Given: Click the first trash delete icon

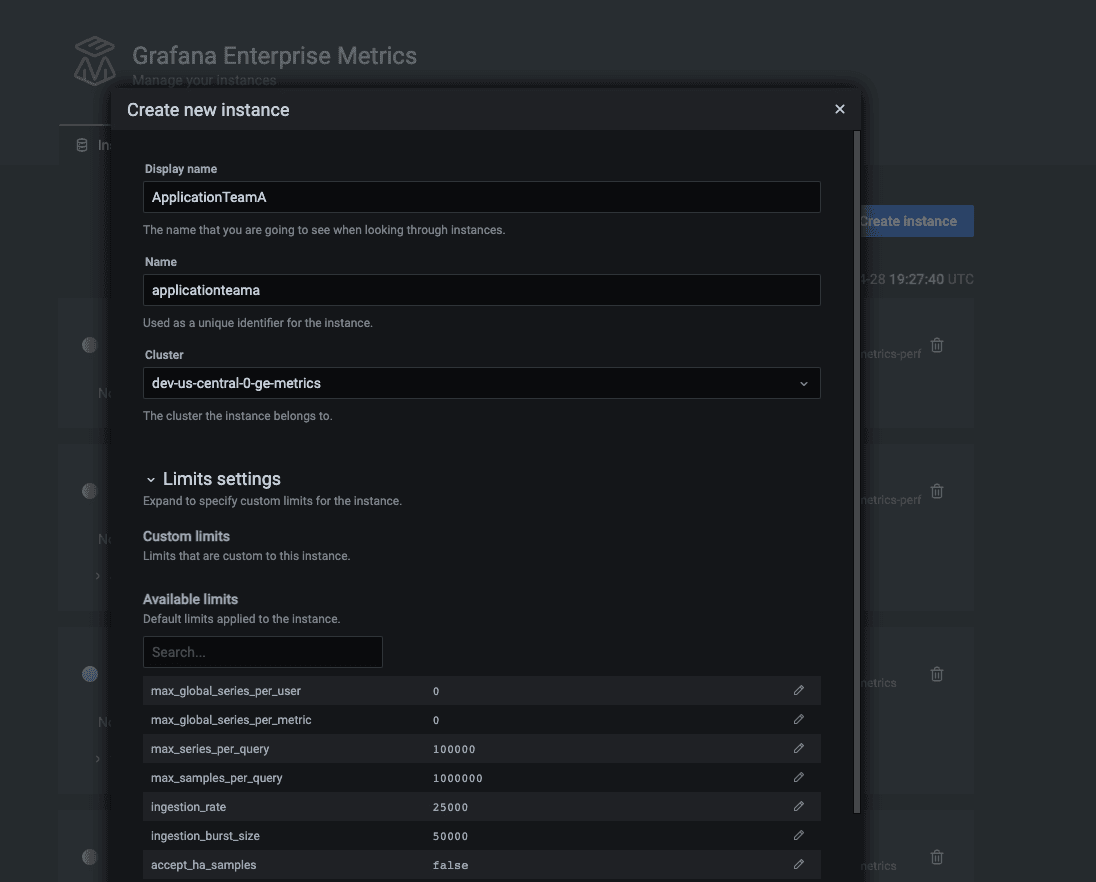Looking at the screenshot, I should click(x=937, y=345).
